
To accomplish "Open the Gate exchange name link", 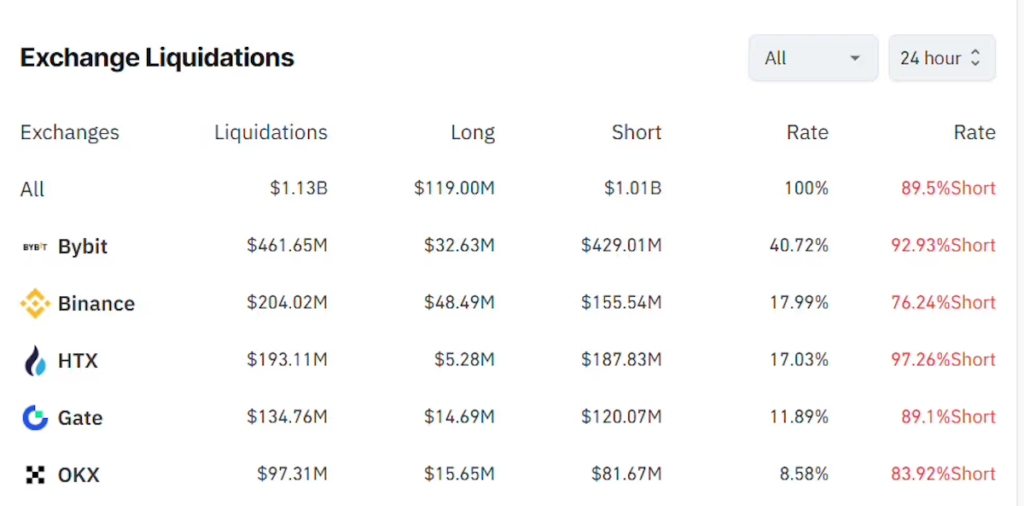I will (80, 418).
